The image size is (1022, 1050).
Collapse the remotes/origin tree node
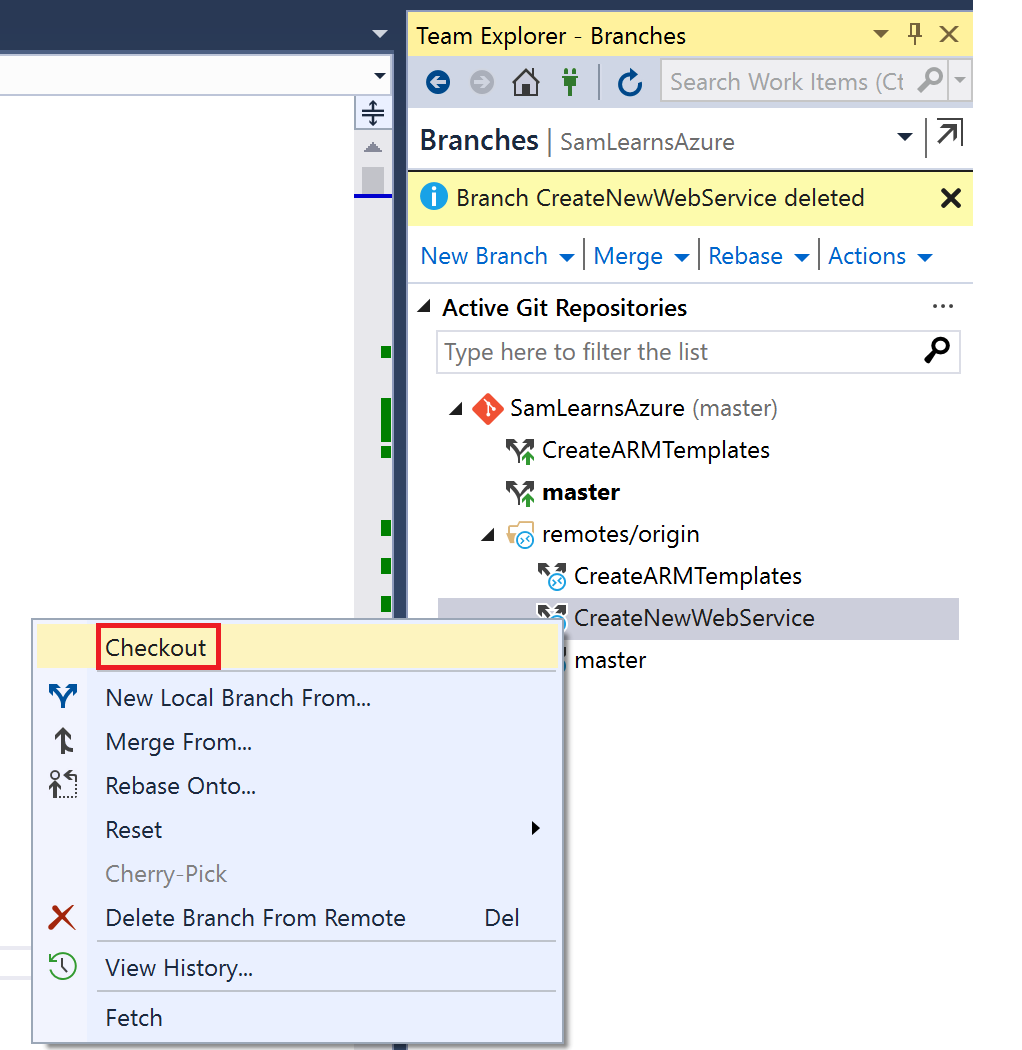(x=488, y=535)
